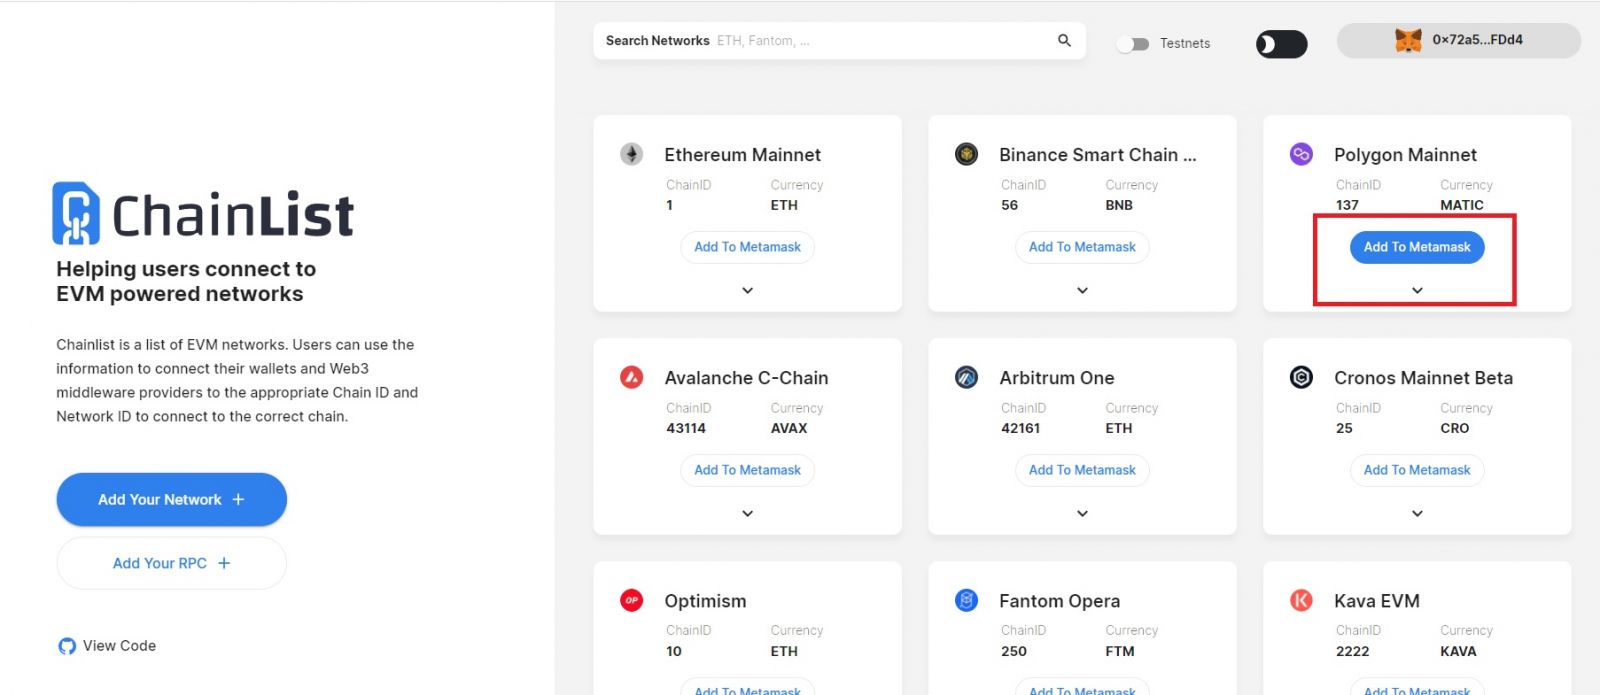Click the Cronos Mainnet Beta title

tap(1423, 378)
